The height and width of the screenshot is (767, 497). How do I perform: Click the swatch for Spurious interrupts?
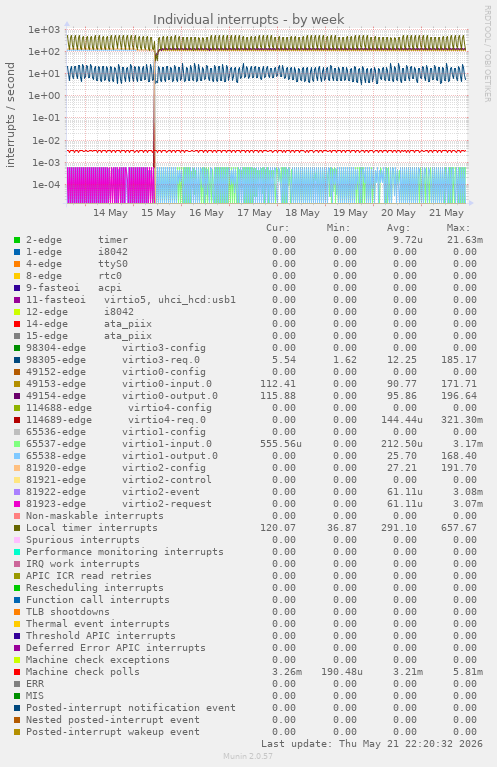tap(17, 540)
